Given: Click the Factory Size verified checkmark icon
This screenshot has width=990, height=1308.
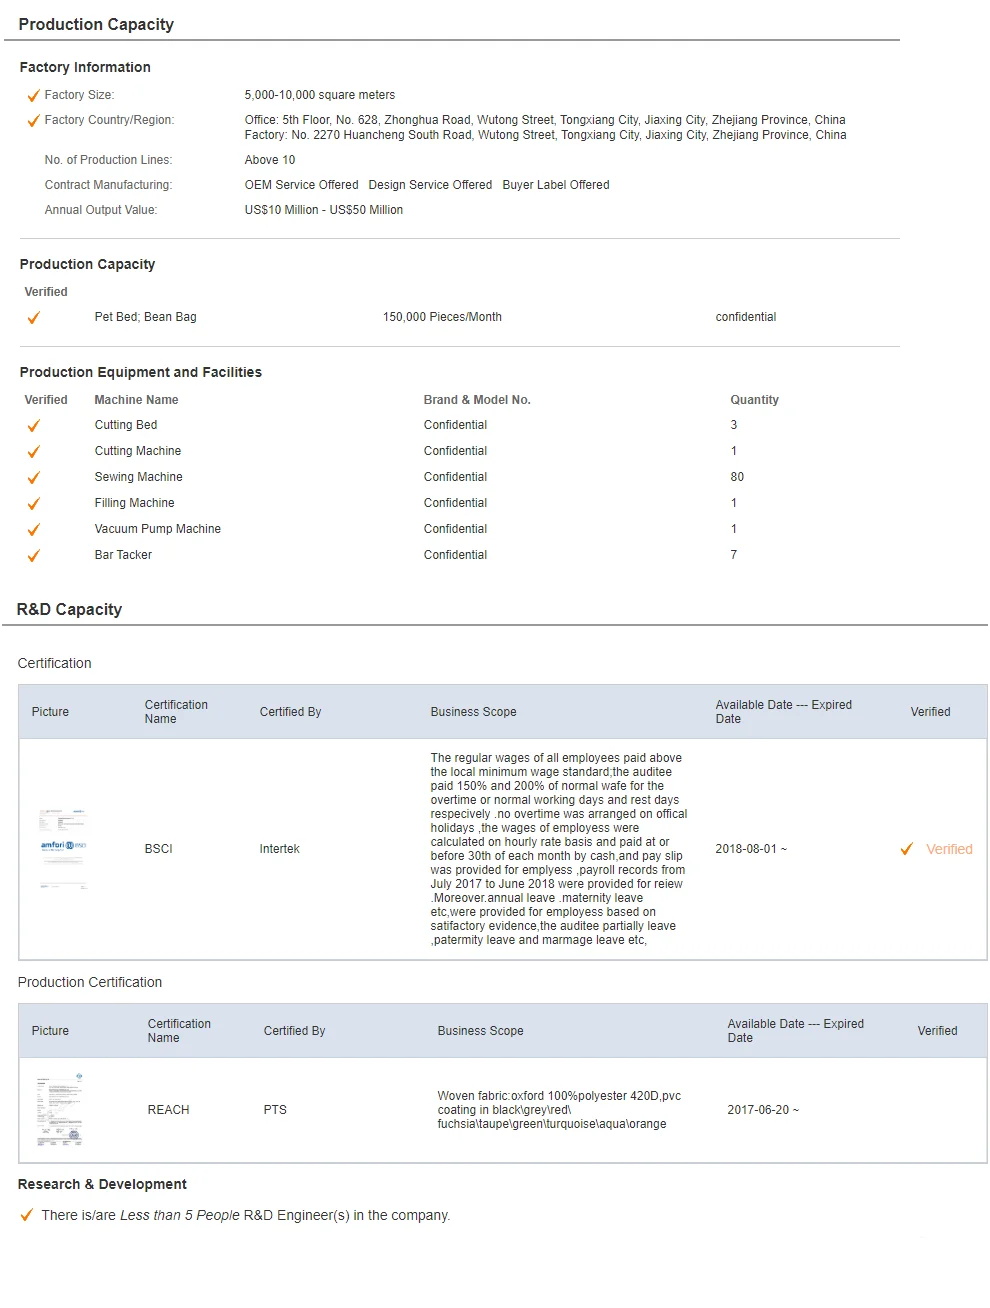Looking at the screenshot, I should point(33,96).
